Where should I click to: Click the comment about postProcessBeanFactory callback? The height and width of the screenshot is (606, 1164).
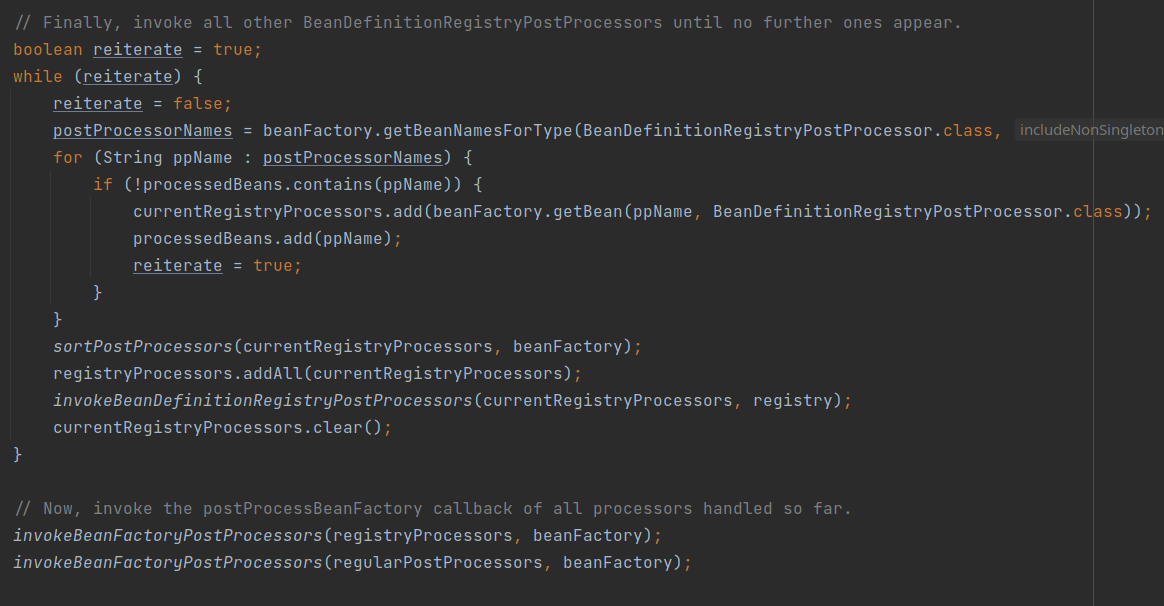432,509
